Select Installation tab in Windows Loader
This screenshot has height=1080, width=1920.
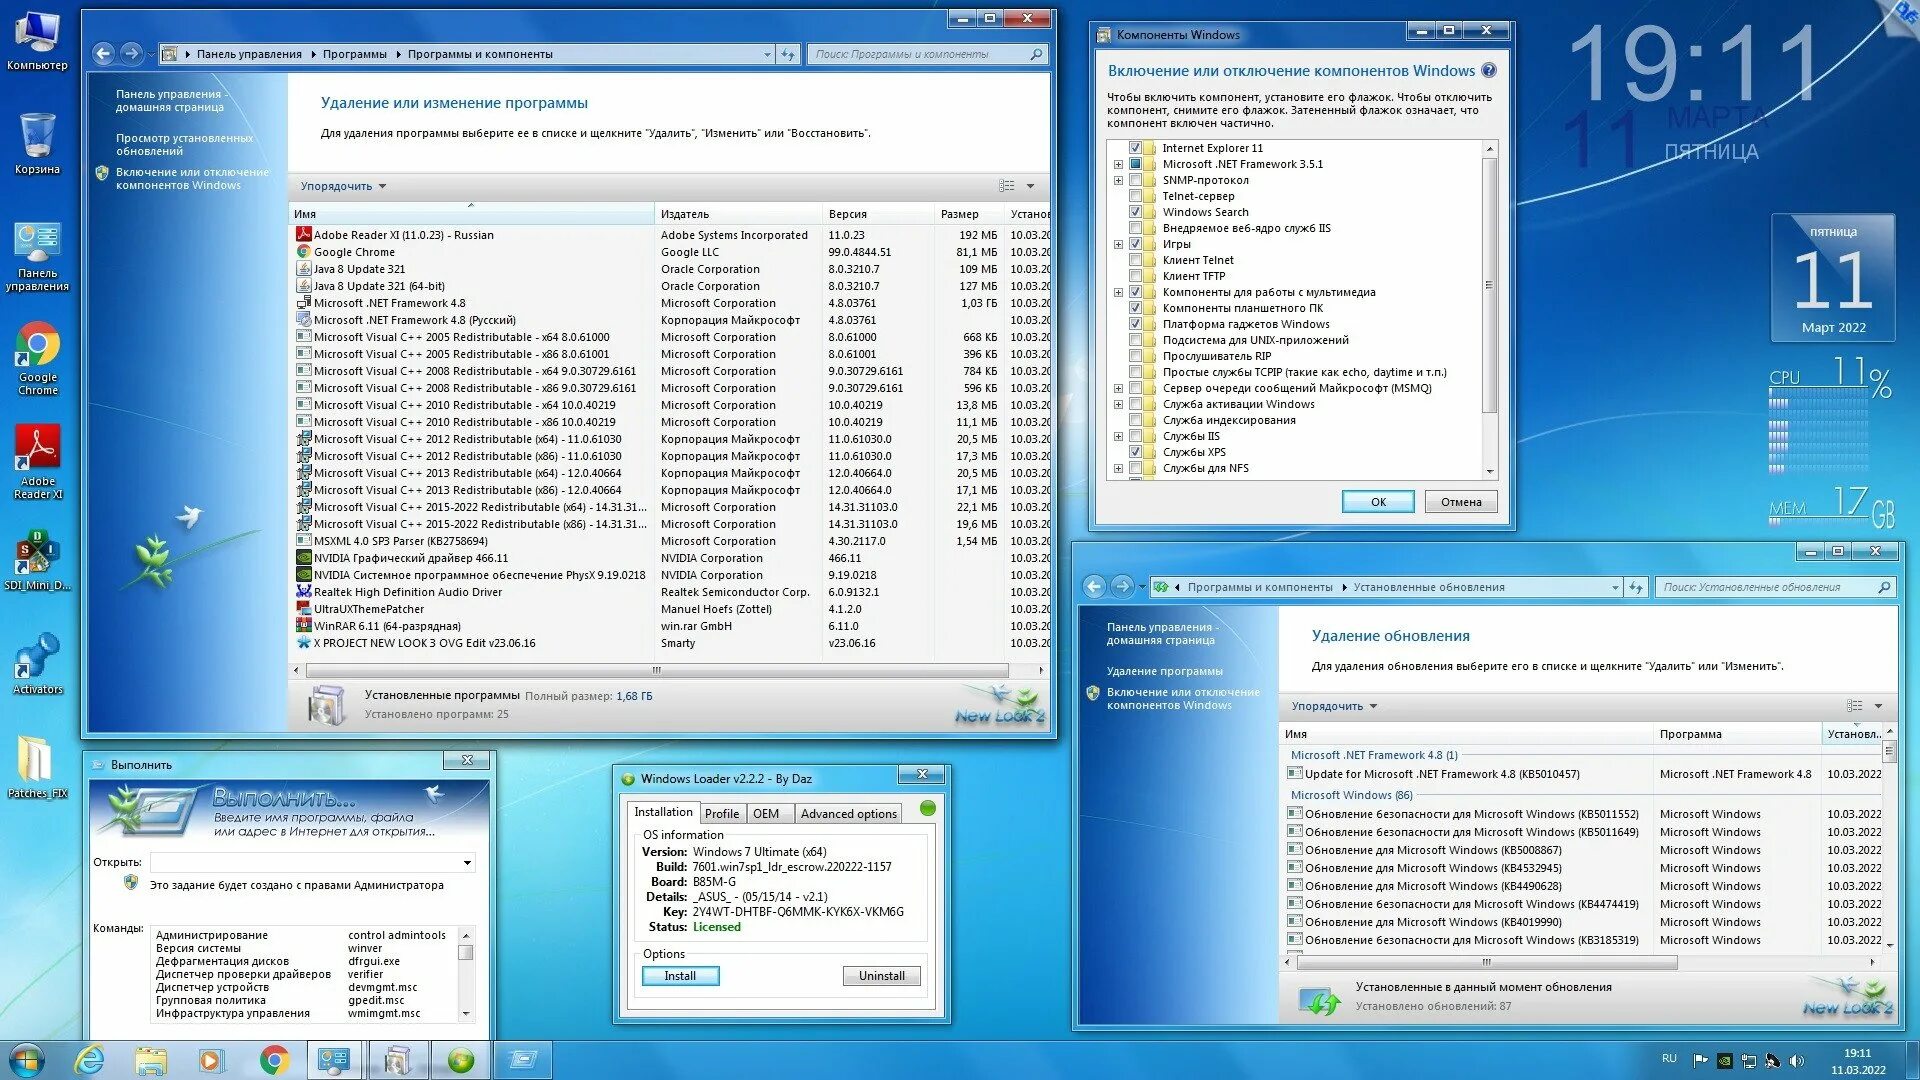[663, 812]
